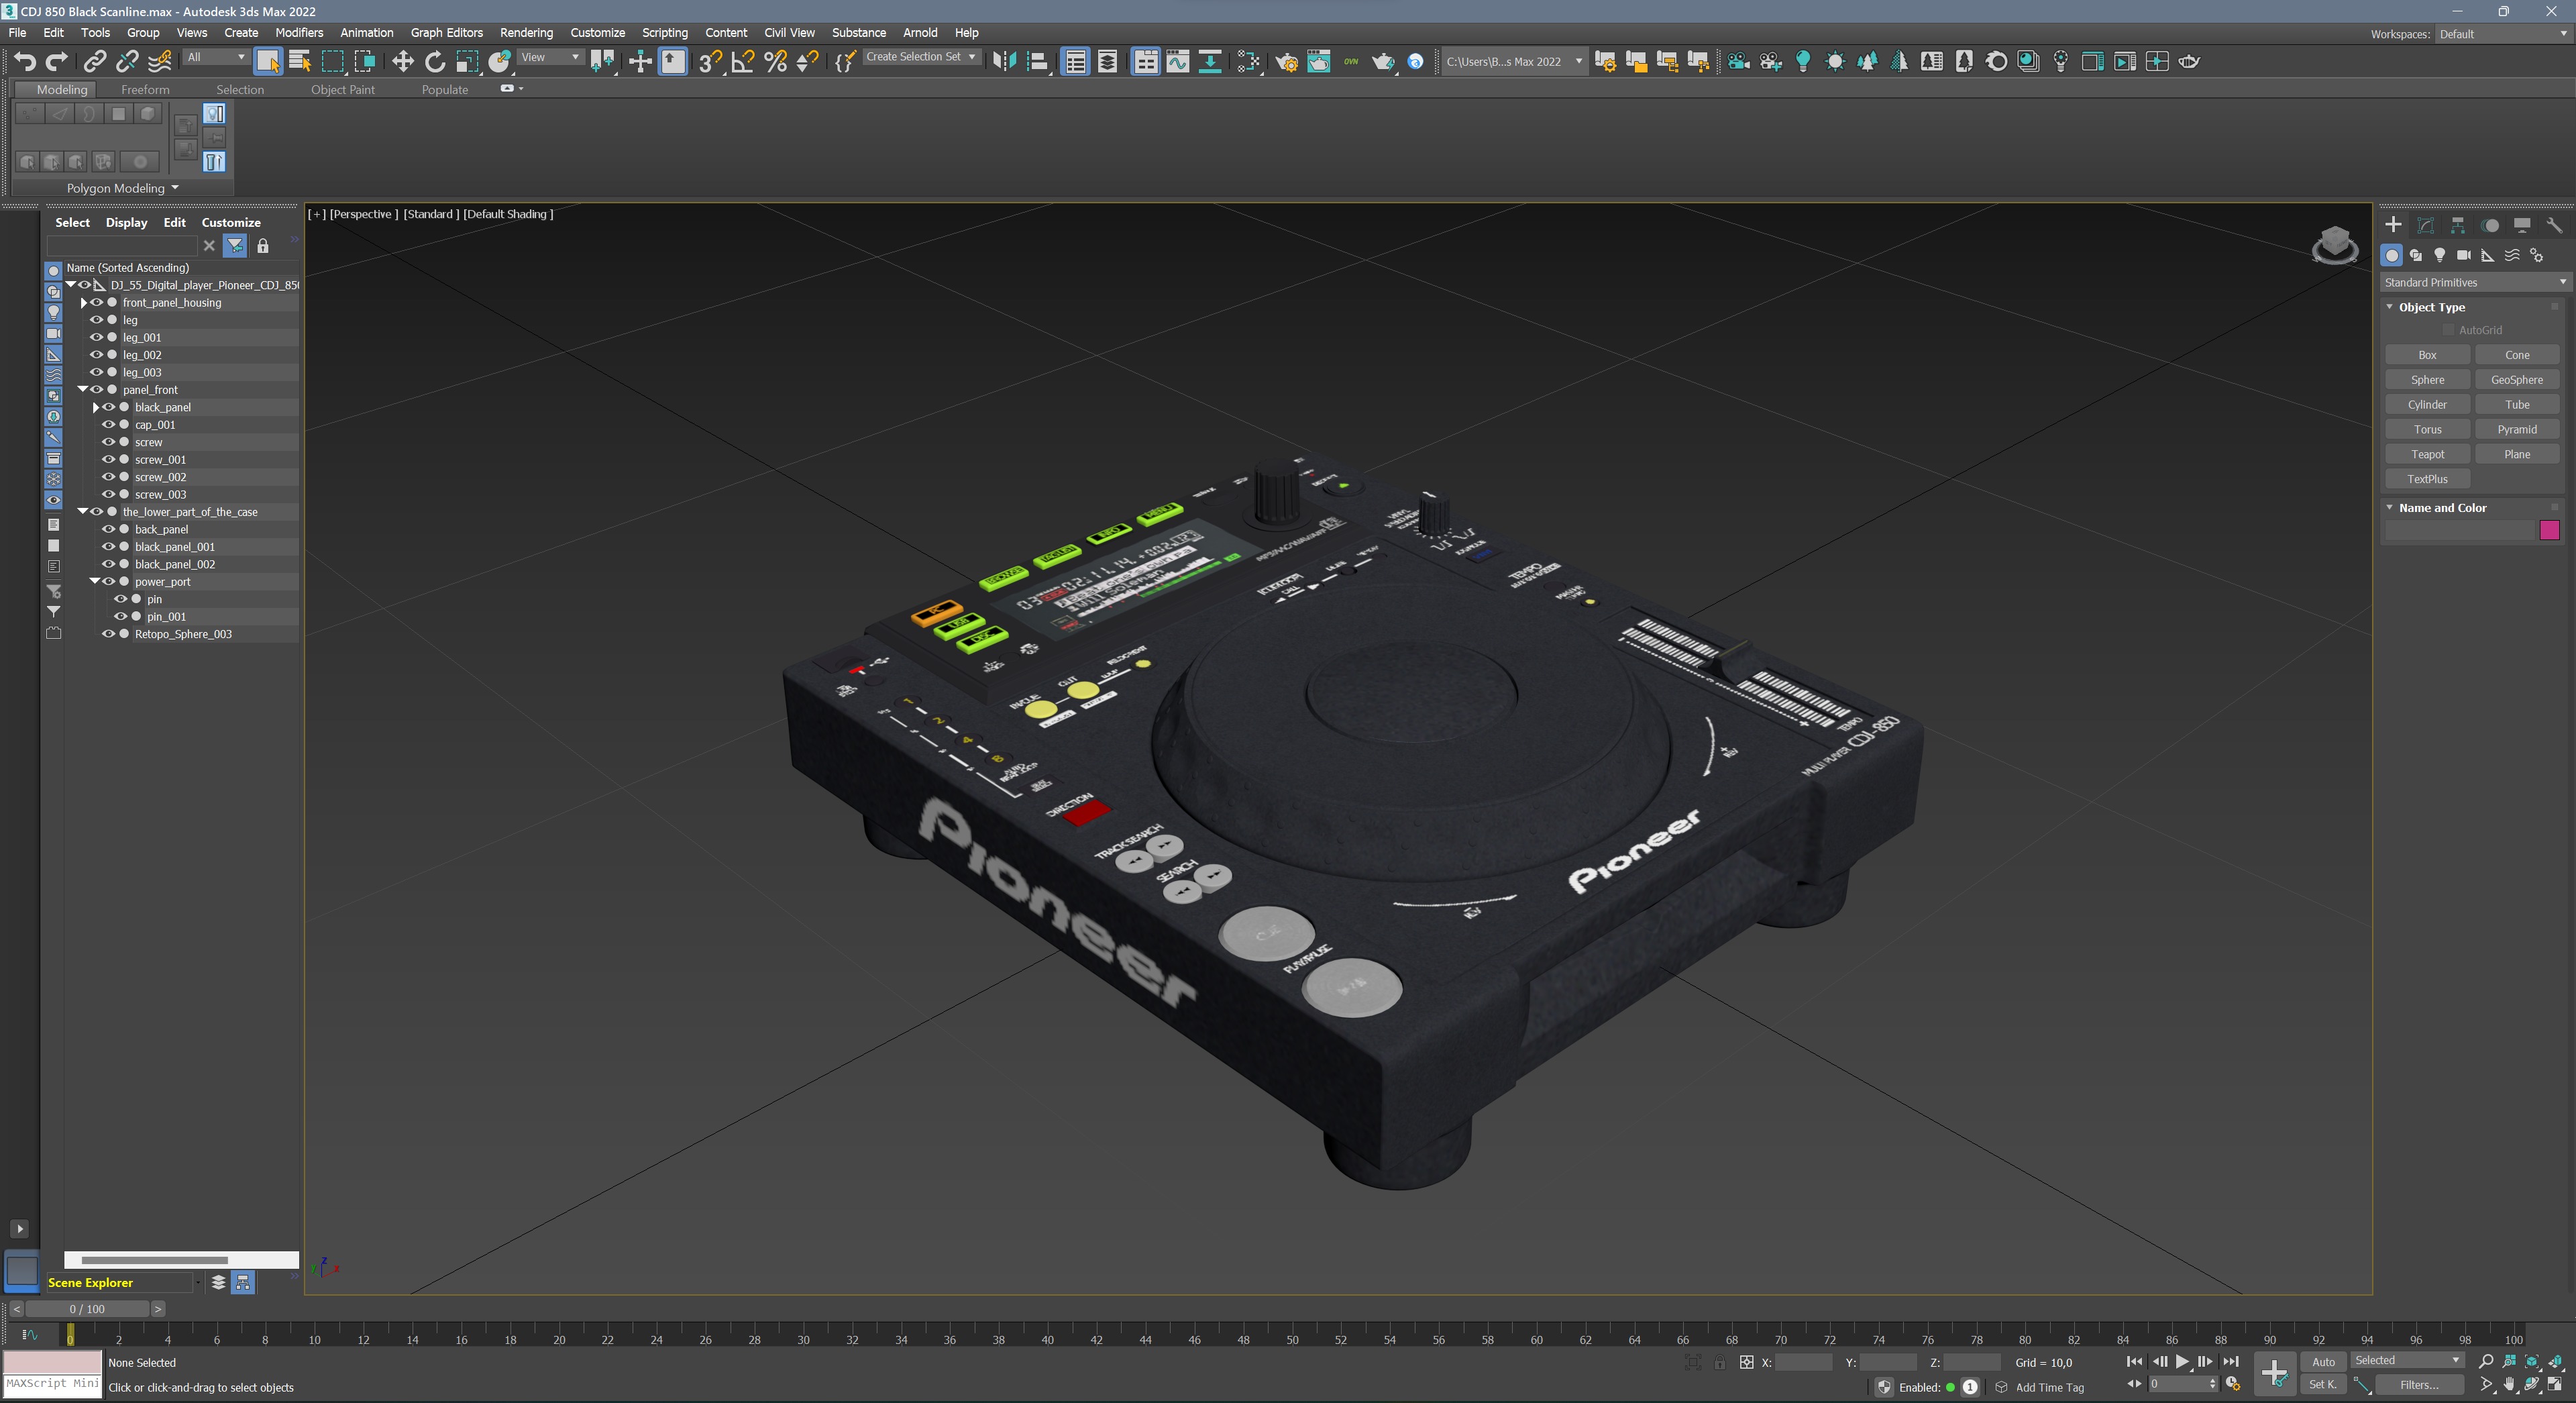Toggle visibility of Retopo_Sphere_003
The width and height of the screenshot is (2576, 1403).
pos(108,634)
